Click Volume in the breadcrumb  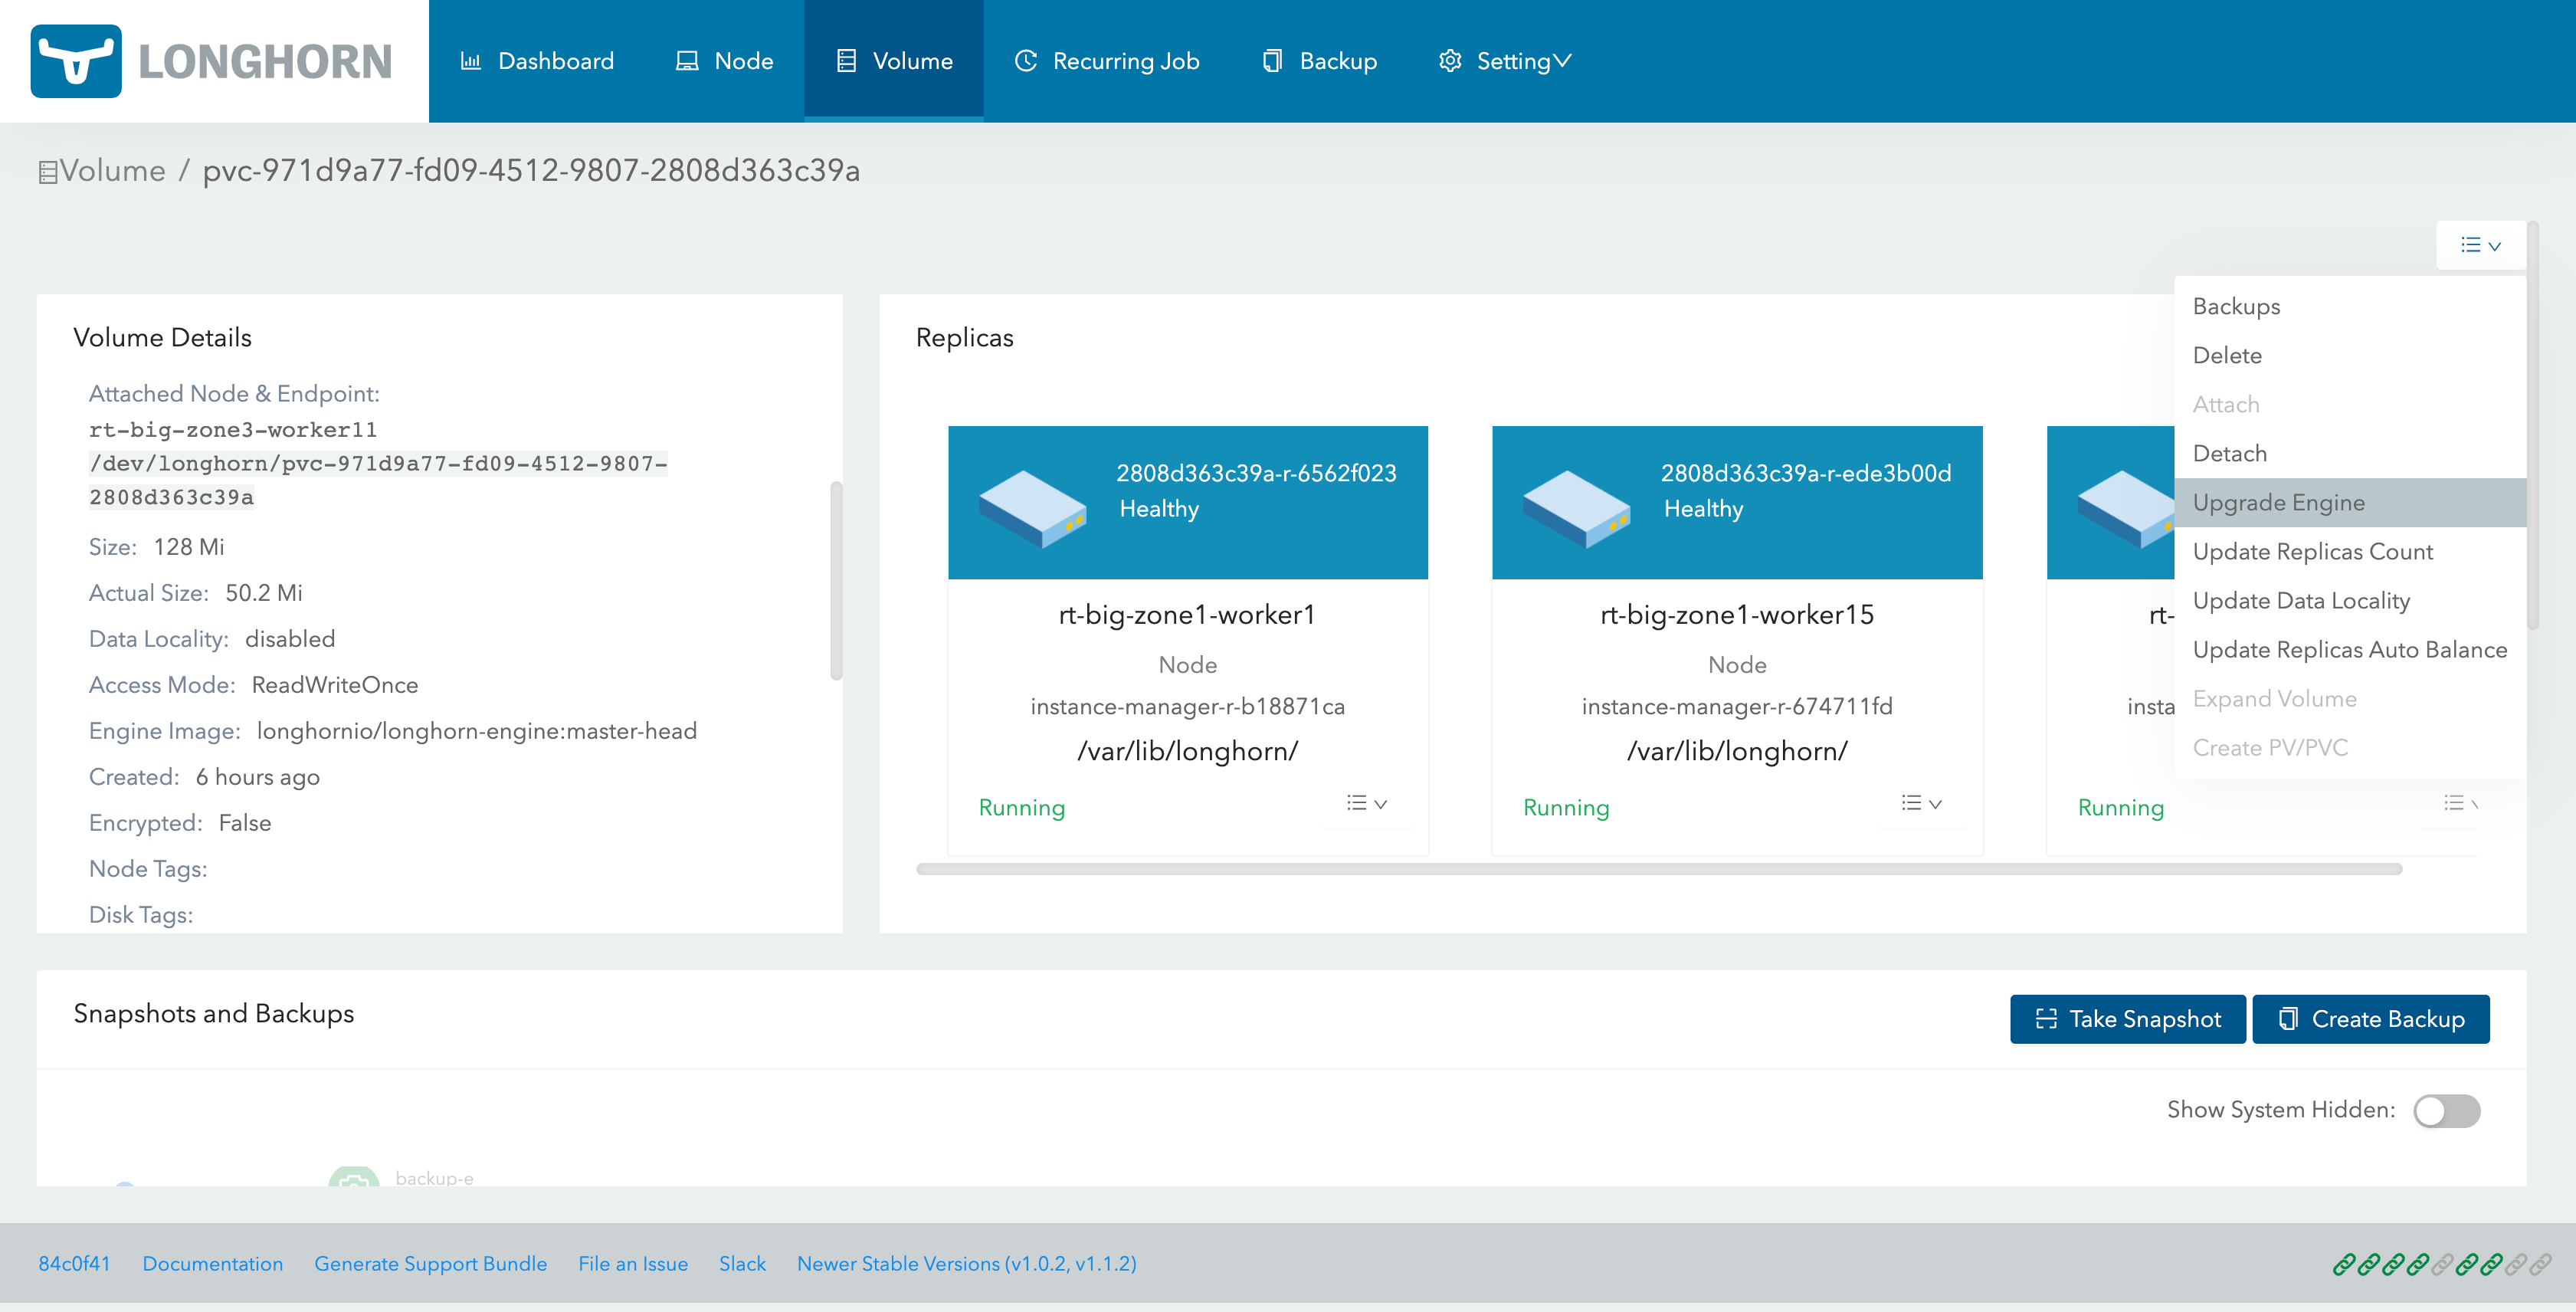tap(112, 171)
